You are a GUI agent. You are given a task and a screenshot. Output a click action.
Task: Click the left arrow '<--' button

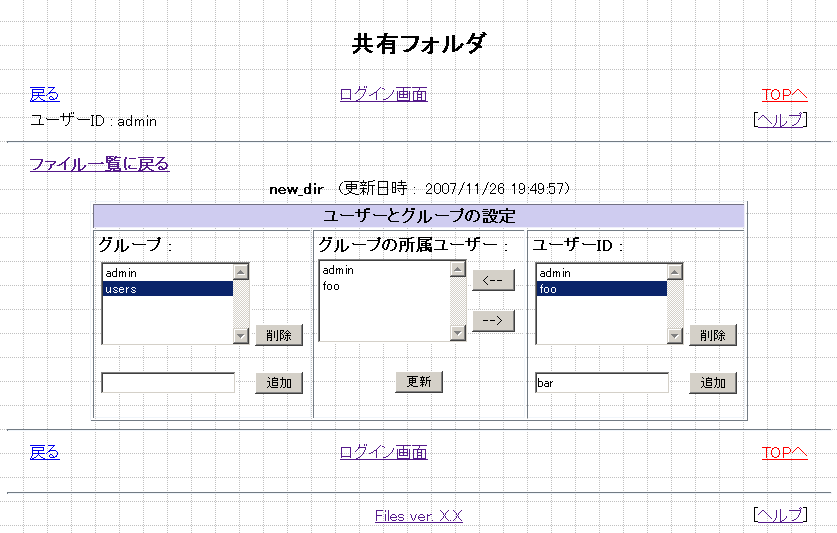[x=493, y=280]
